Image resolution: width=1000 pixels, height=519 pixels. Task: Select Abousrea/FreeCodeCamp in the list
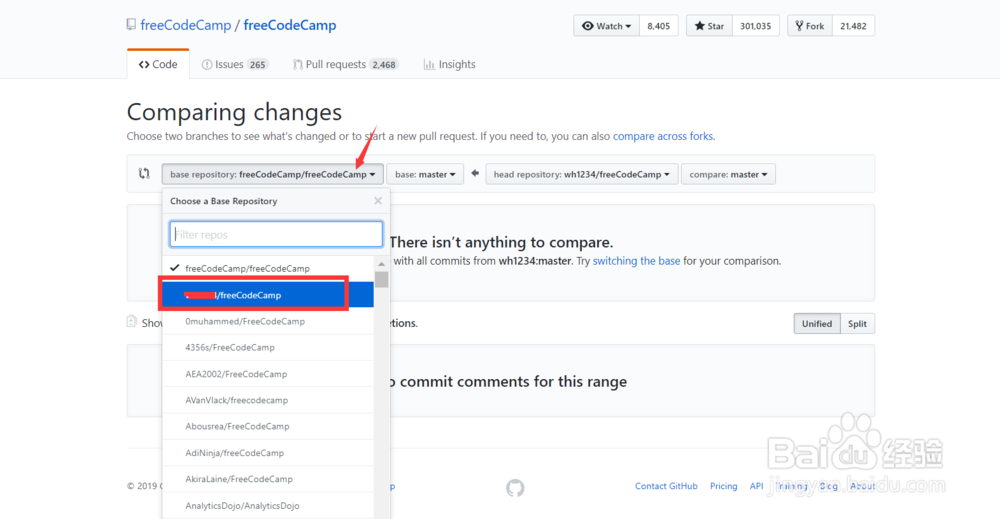[x=268, y=426]
